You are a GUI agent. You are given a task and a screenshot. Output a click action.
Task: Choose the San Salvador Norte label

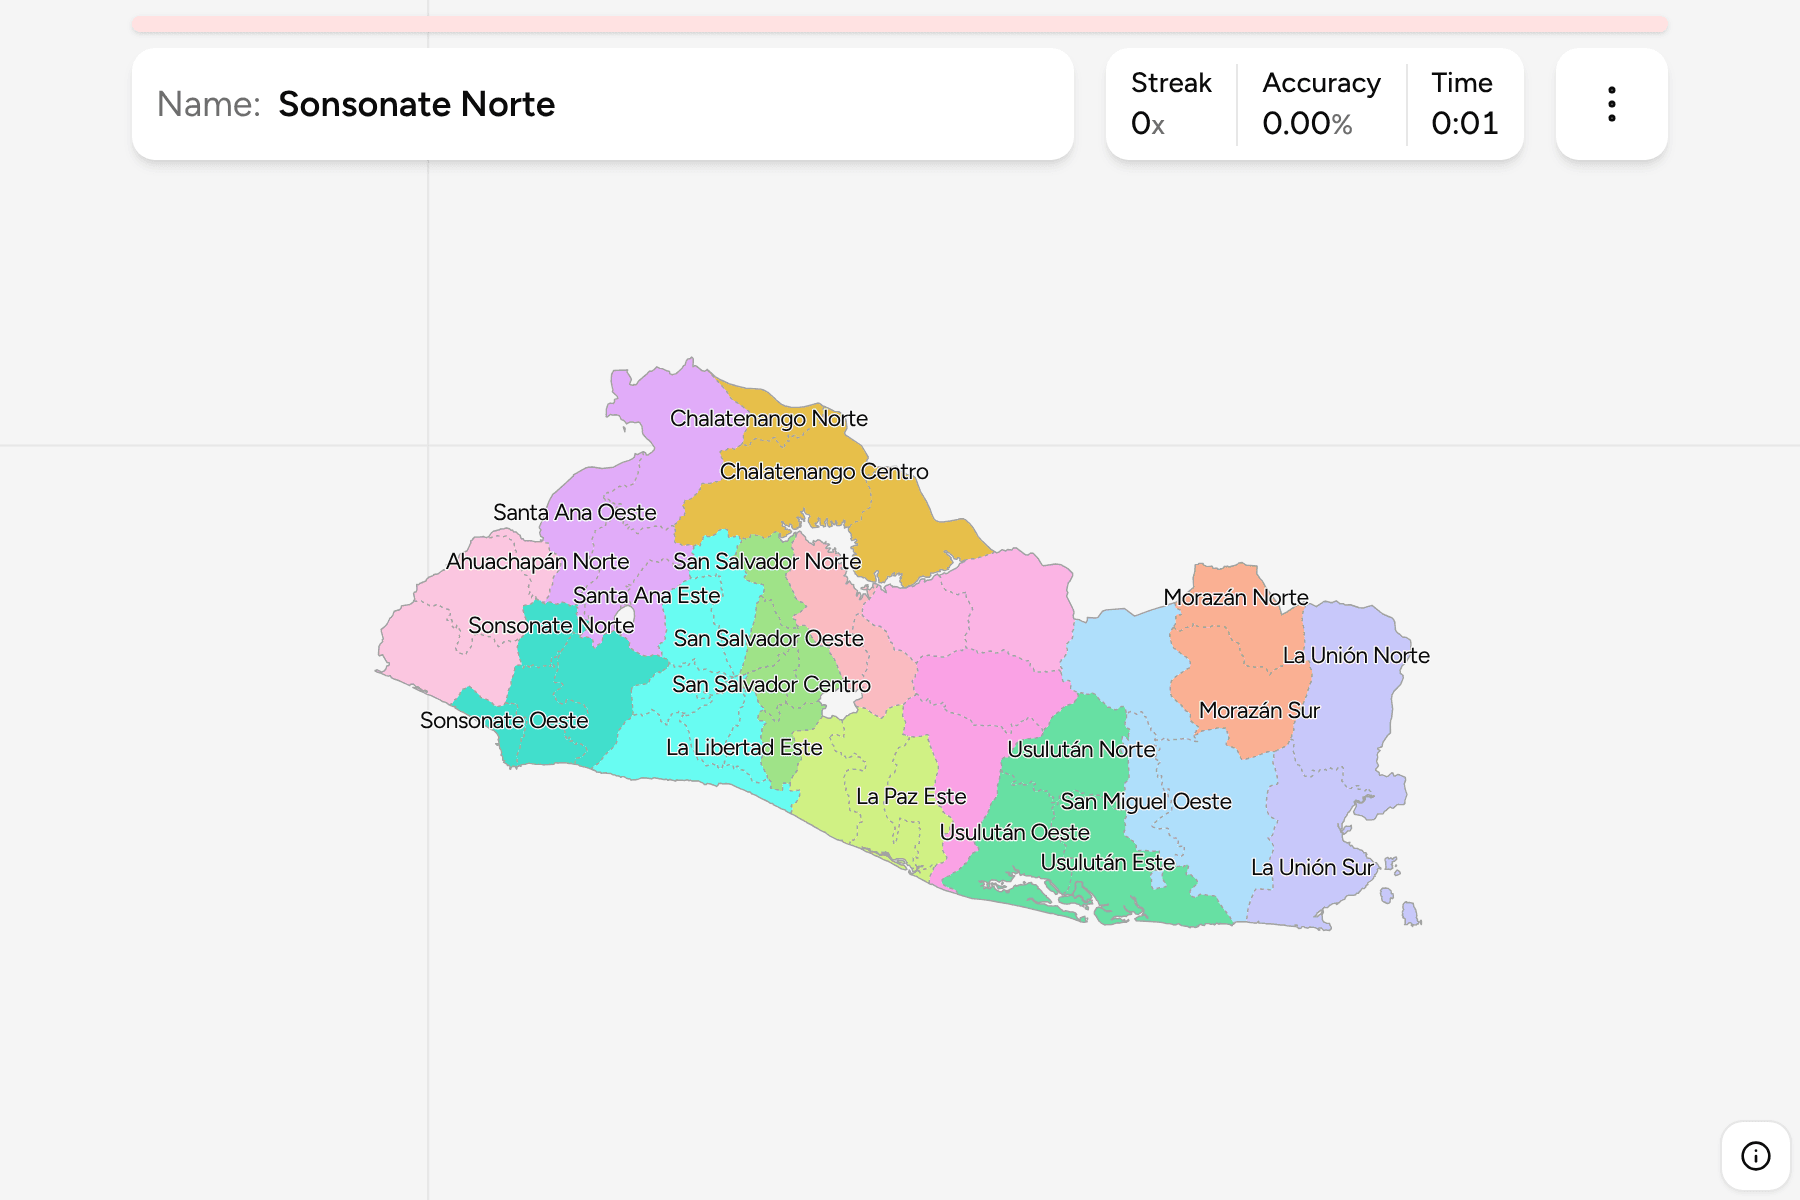coord(767,561)
